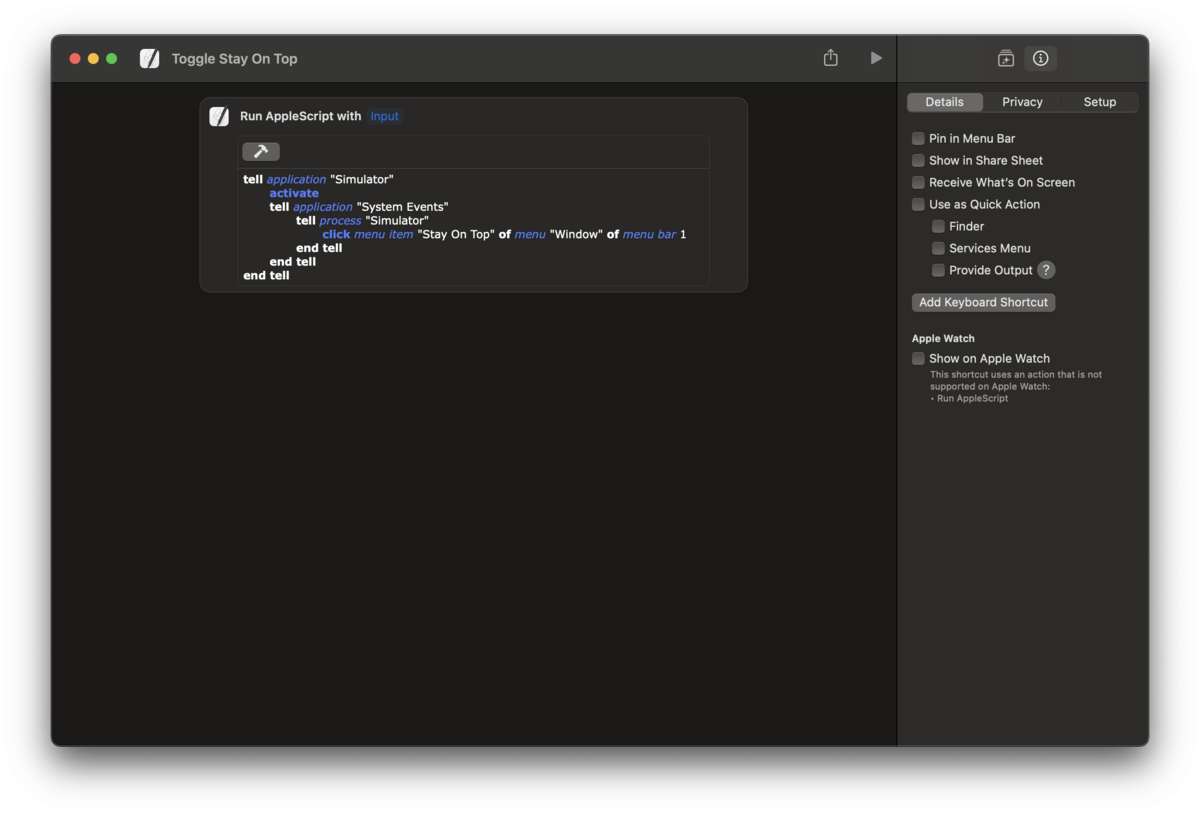The height and width of the screenshot is (814, 1200).
Task: Compile the script with the hammer icon
Action: (x=260, y=151)
